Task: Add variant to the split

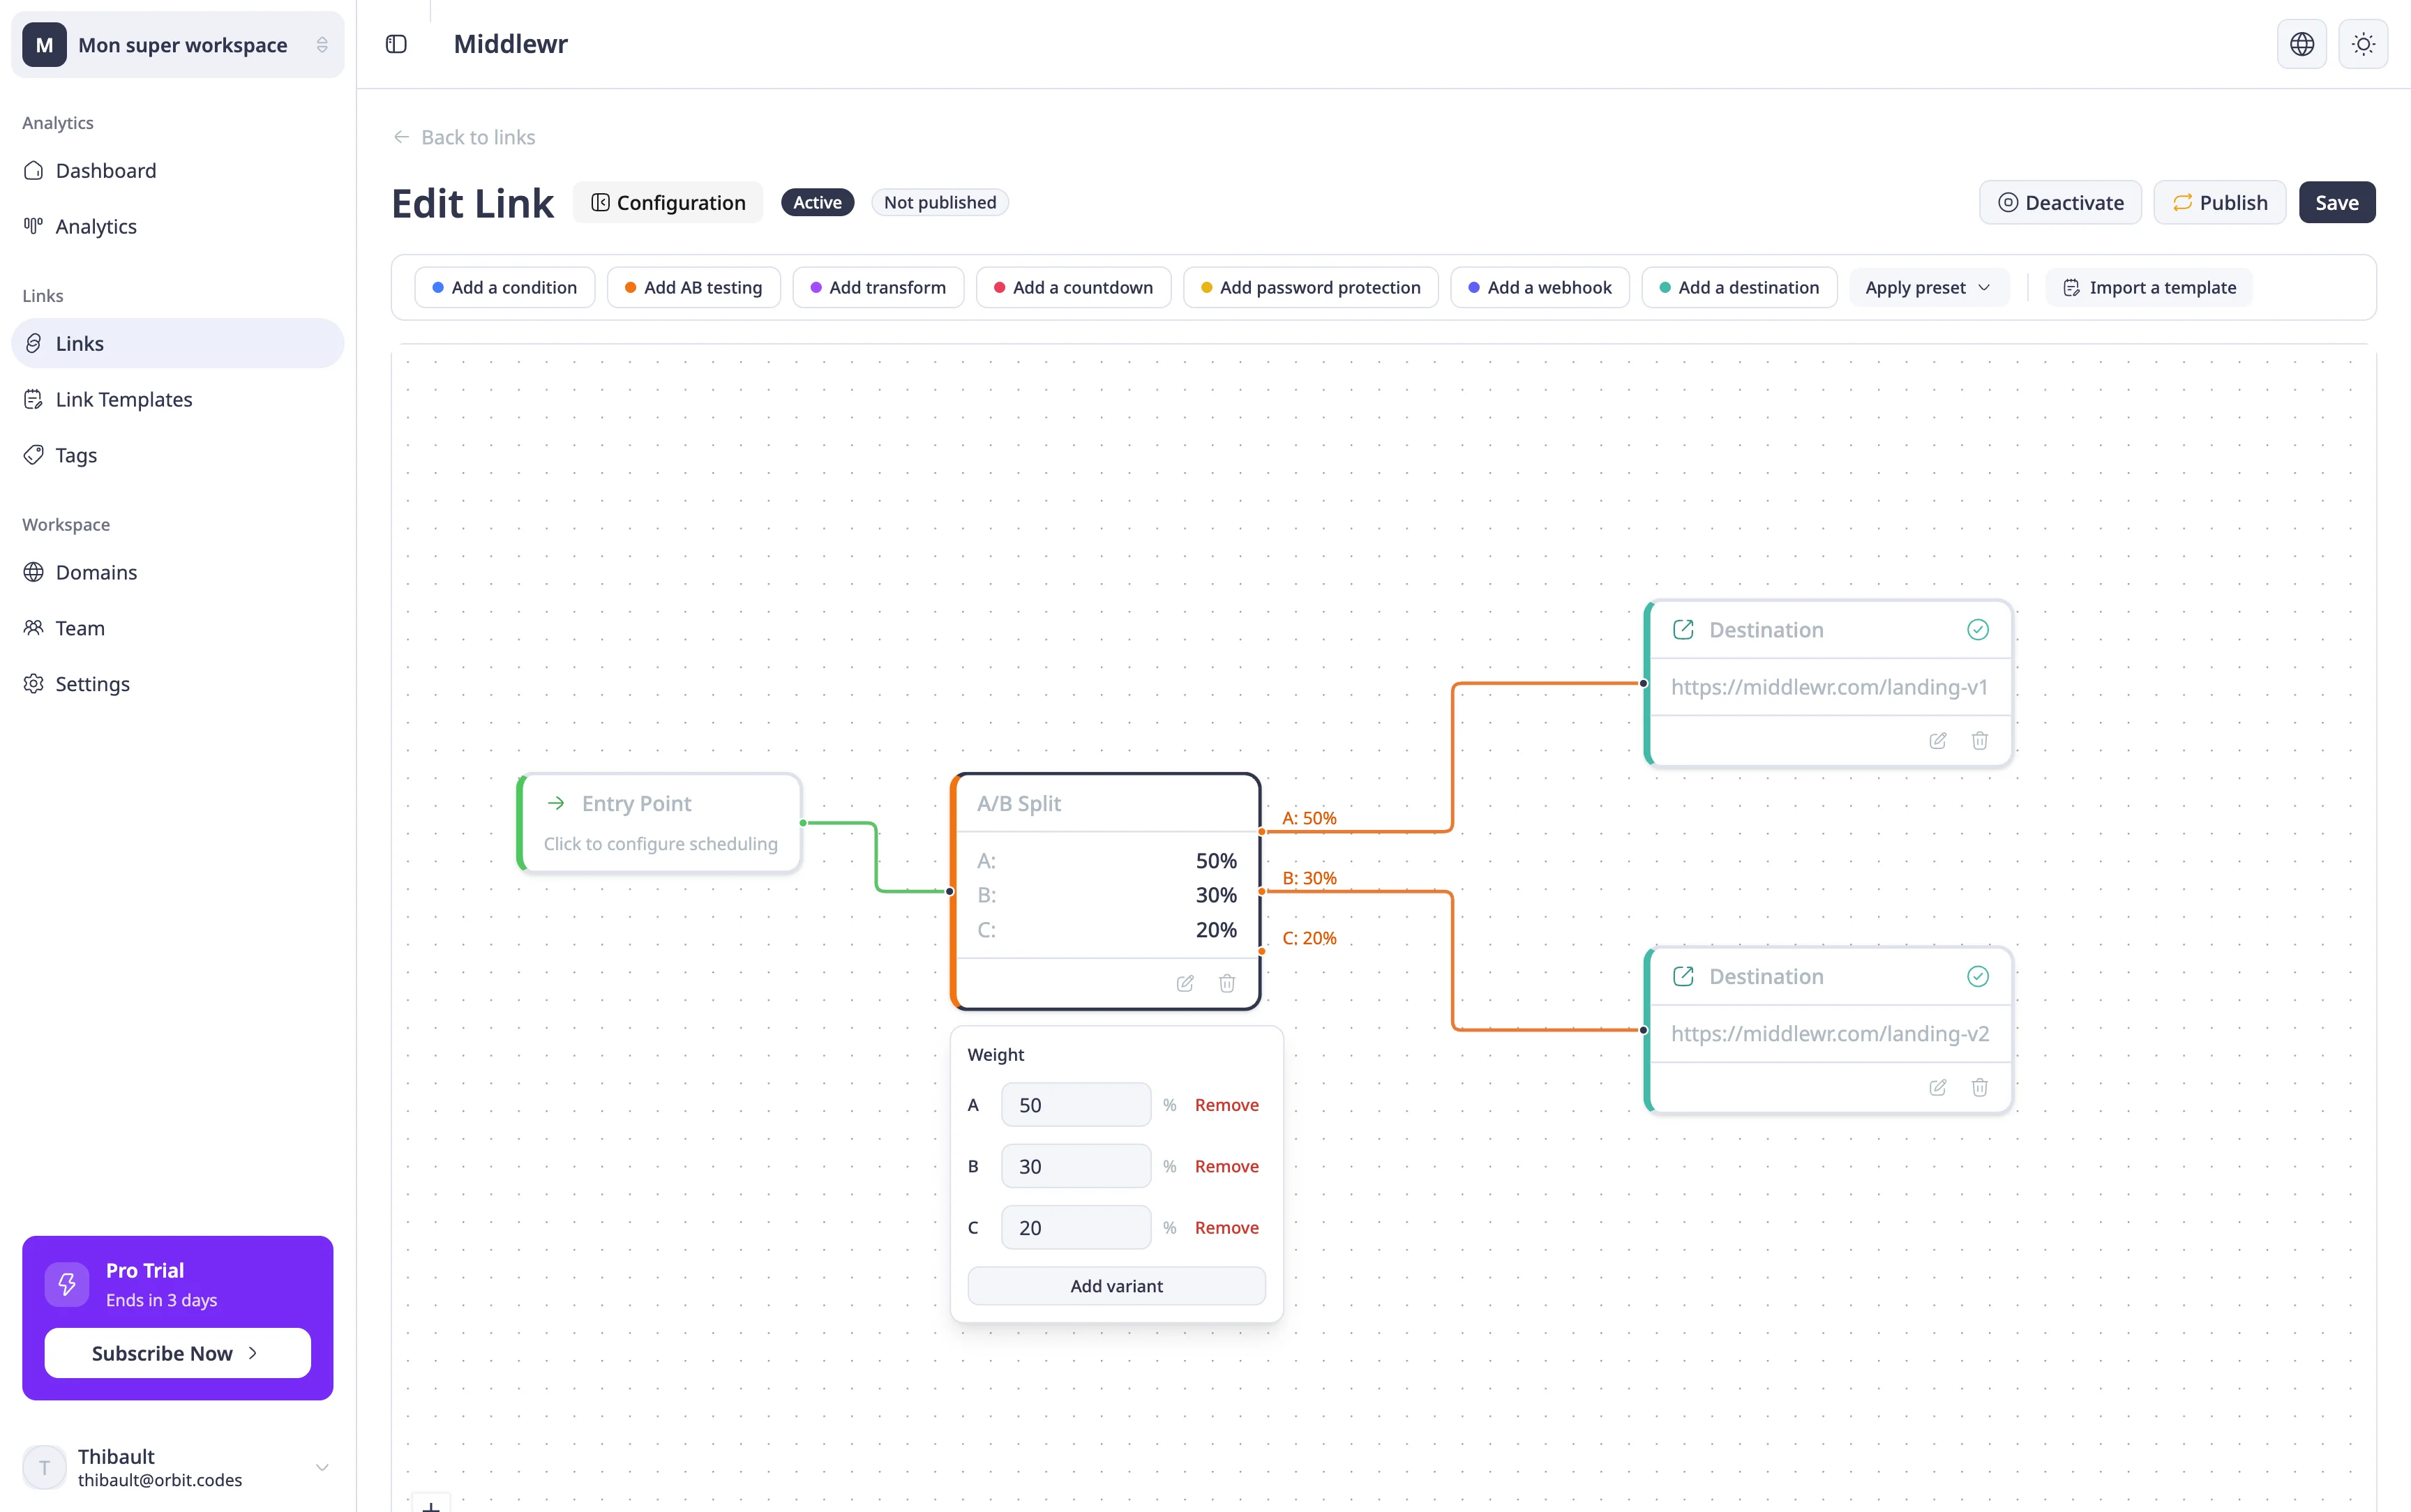Action: coord(1116,1286)
